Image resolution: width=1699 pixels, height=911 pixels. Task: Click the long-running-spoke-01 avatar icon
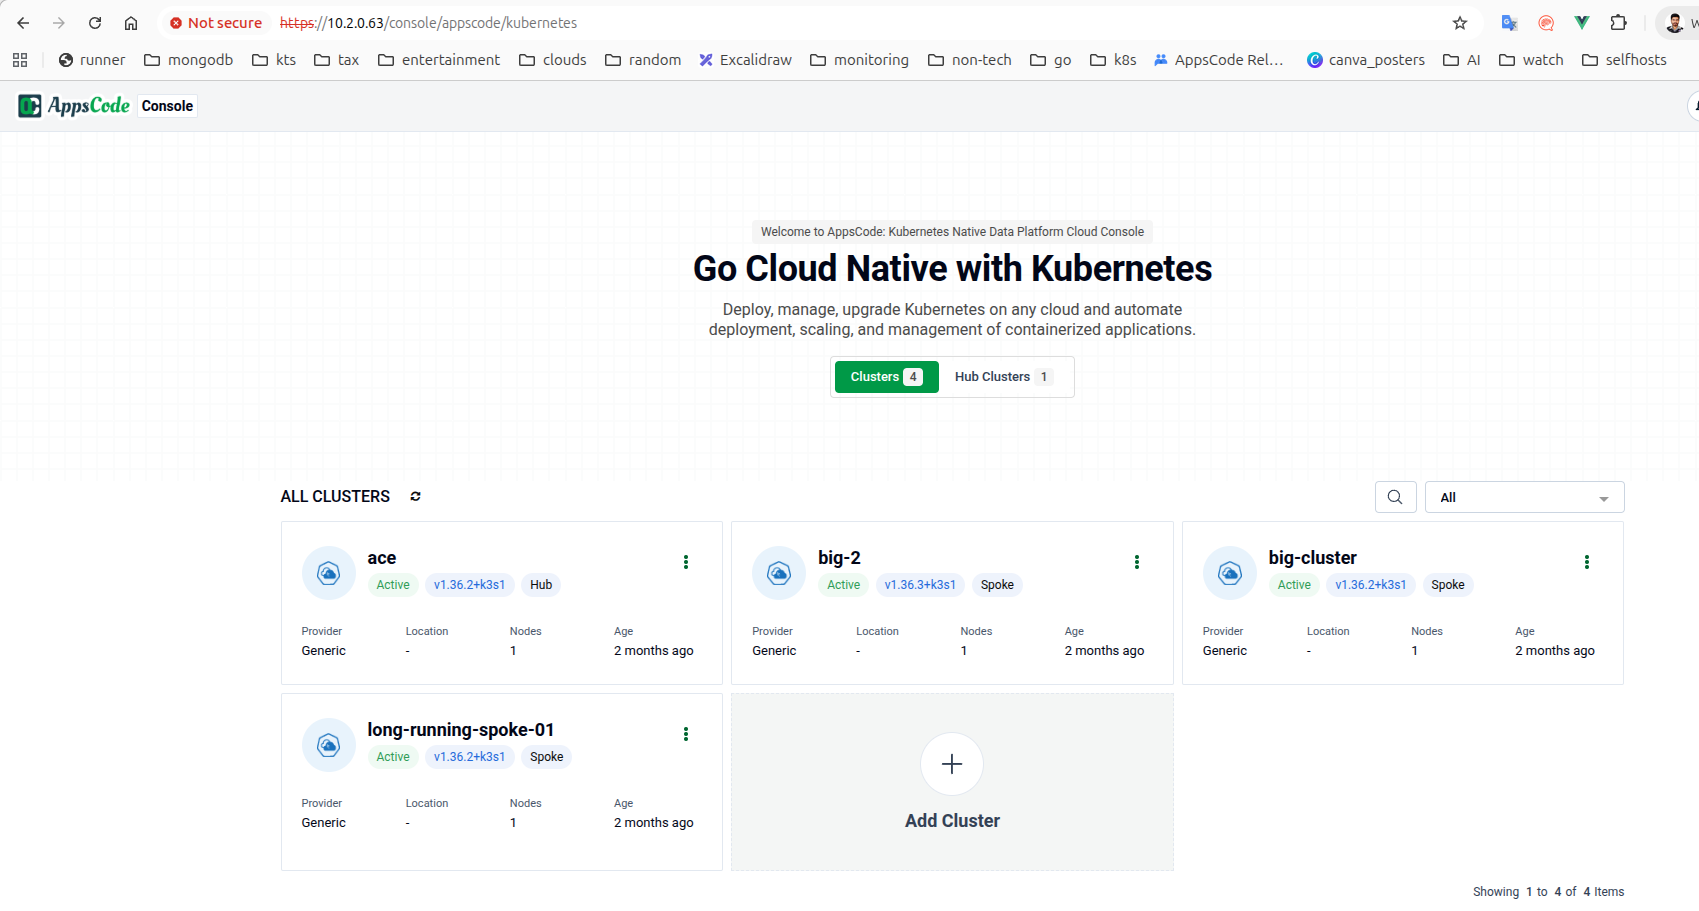(328, 745)
